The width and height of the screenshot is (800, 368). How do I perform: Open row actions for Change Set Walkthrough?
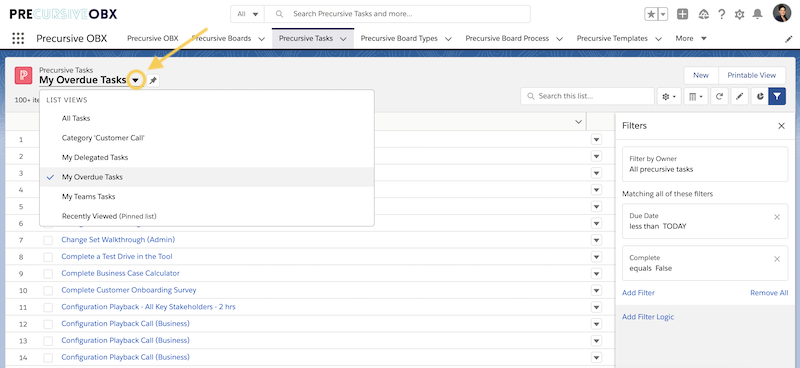point(596,240)
